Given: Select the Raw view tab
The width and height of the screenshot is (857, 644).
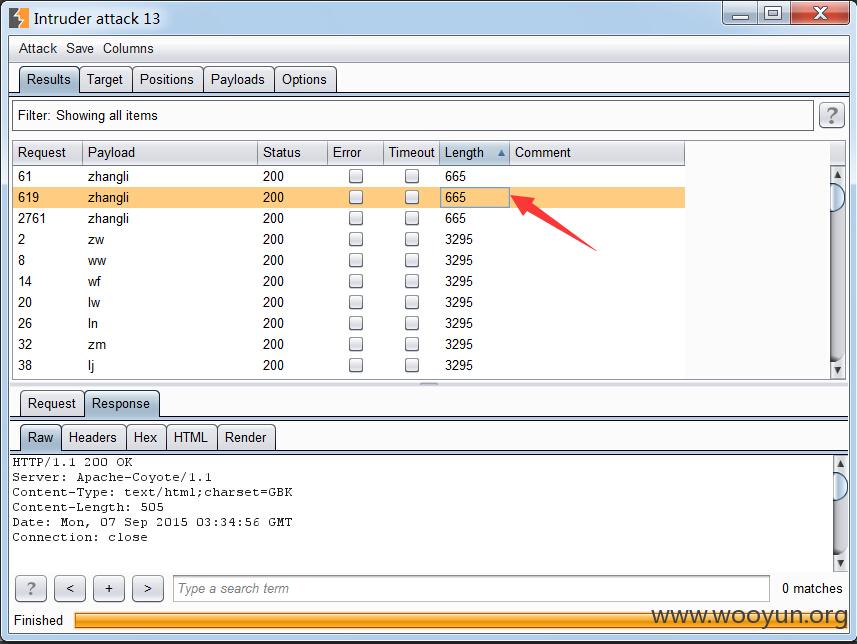Looking at the screenshot, I should click(x=40, y=437).
